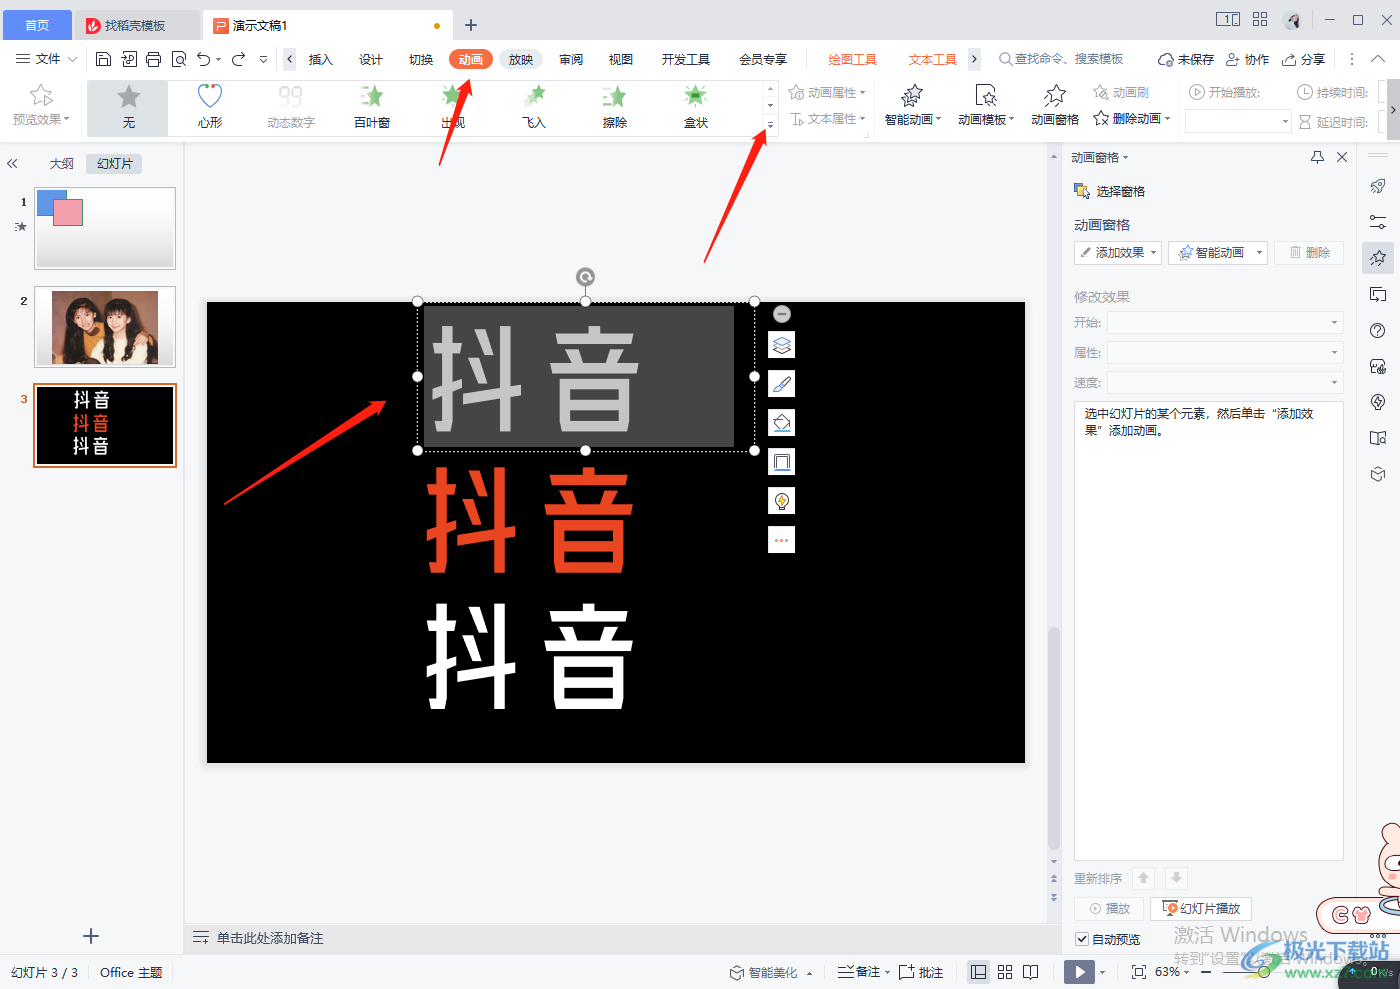The image size is (1400, 989).
Task: Open the 放映 ribbon tab
Action: click(x=521, y=59)
